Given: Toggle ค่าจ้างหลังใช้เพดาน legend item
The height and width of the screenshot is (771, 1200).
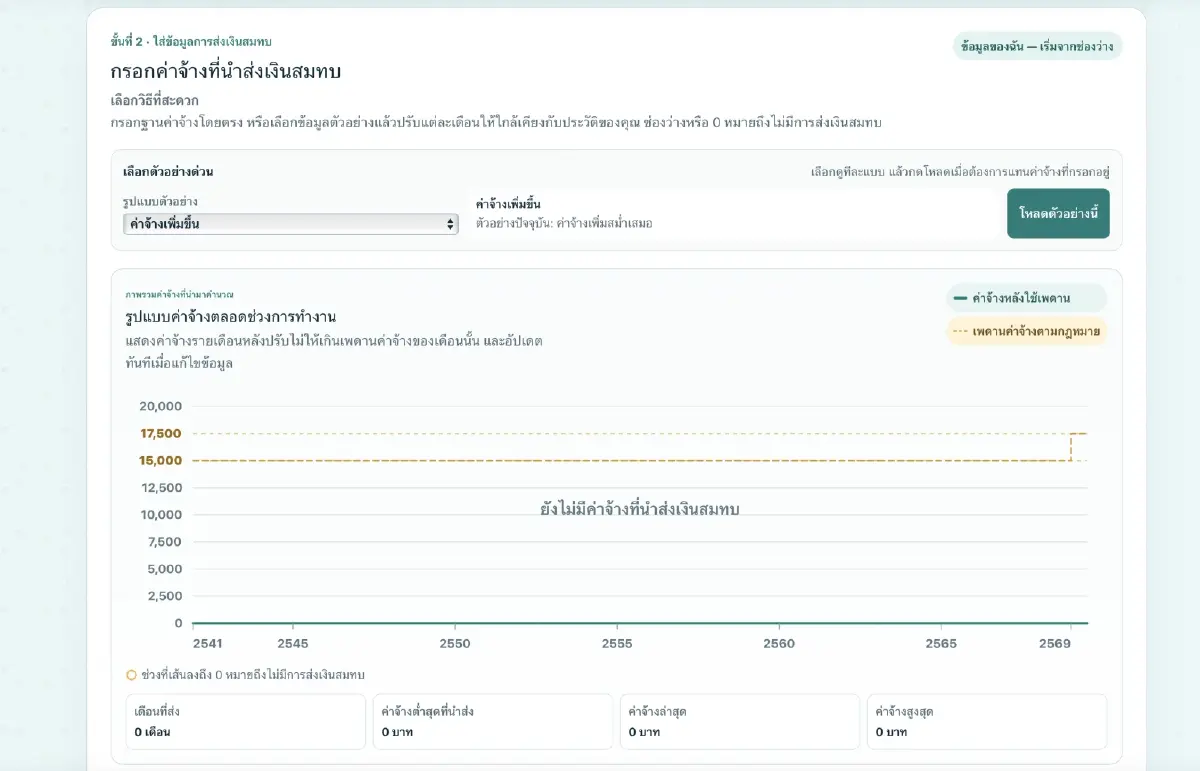Looking at the screenshot, I should 1027,298.
